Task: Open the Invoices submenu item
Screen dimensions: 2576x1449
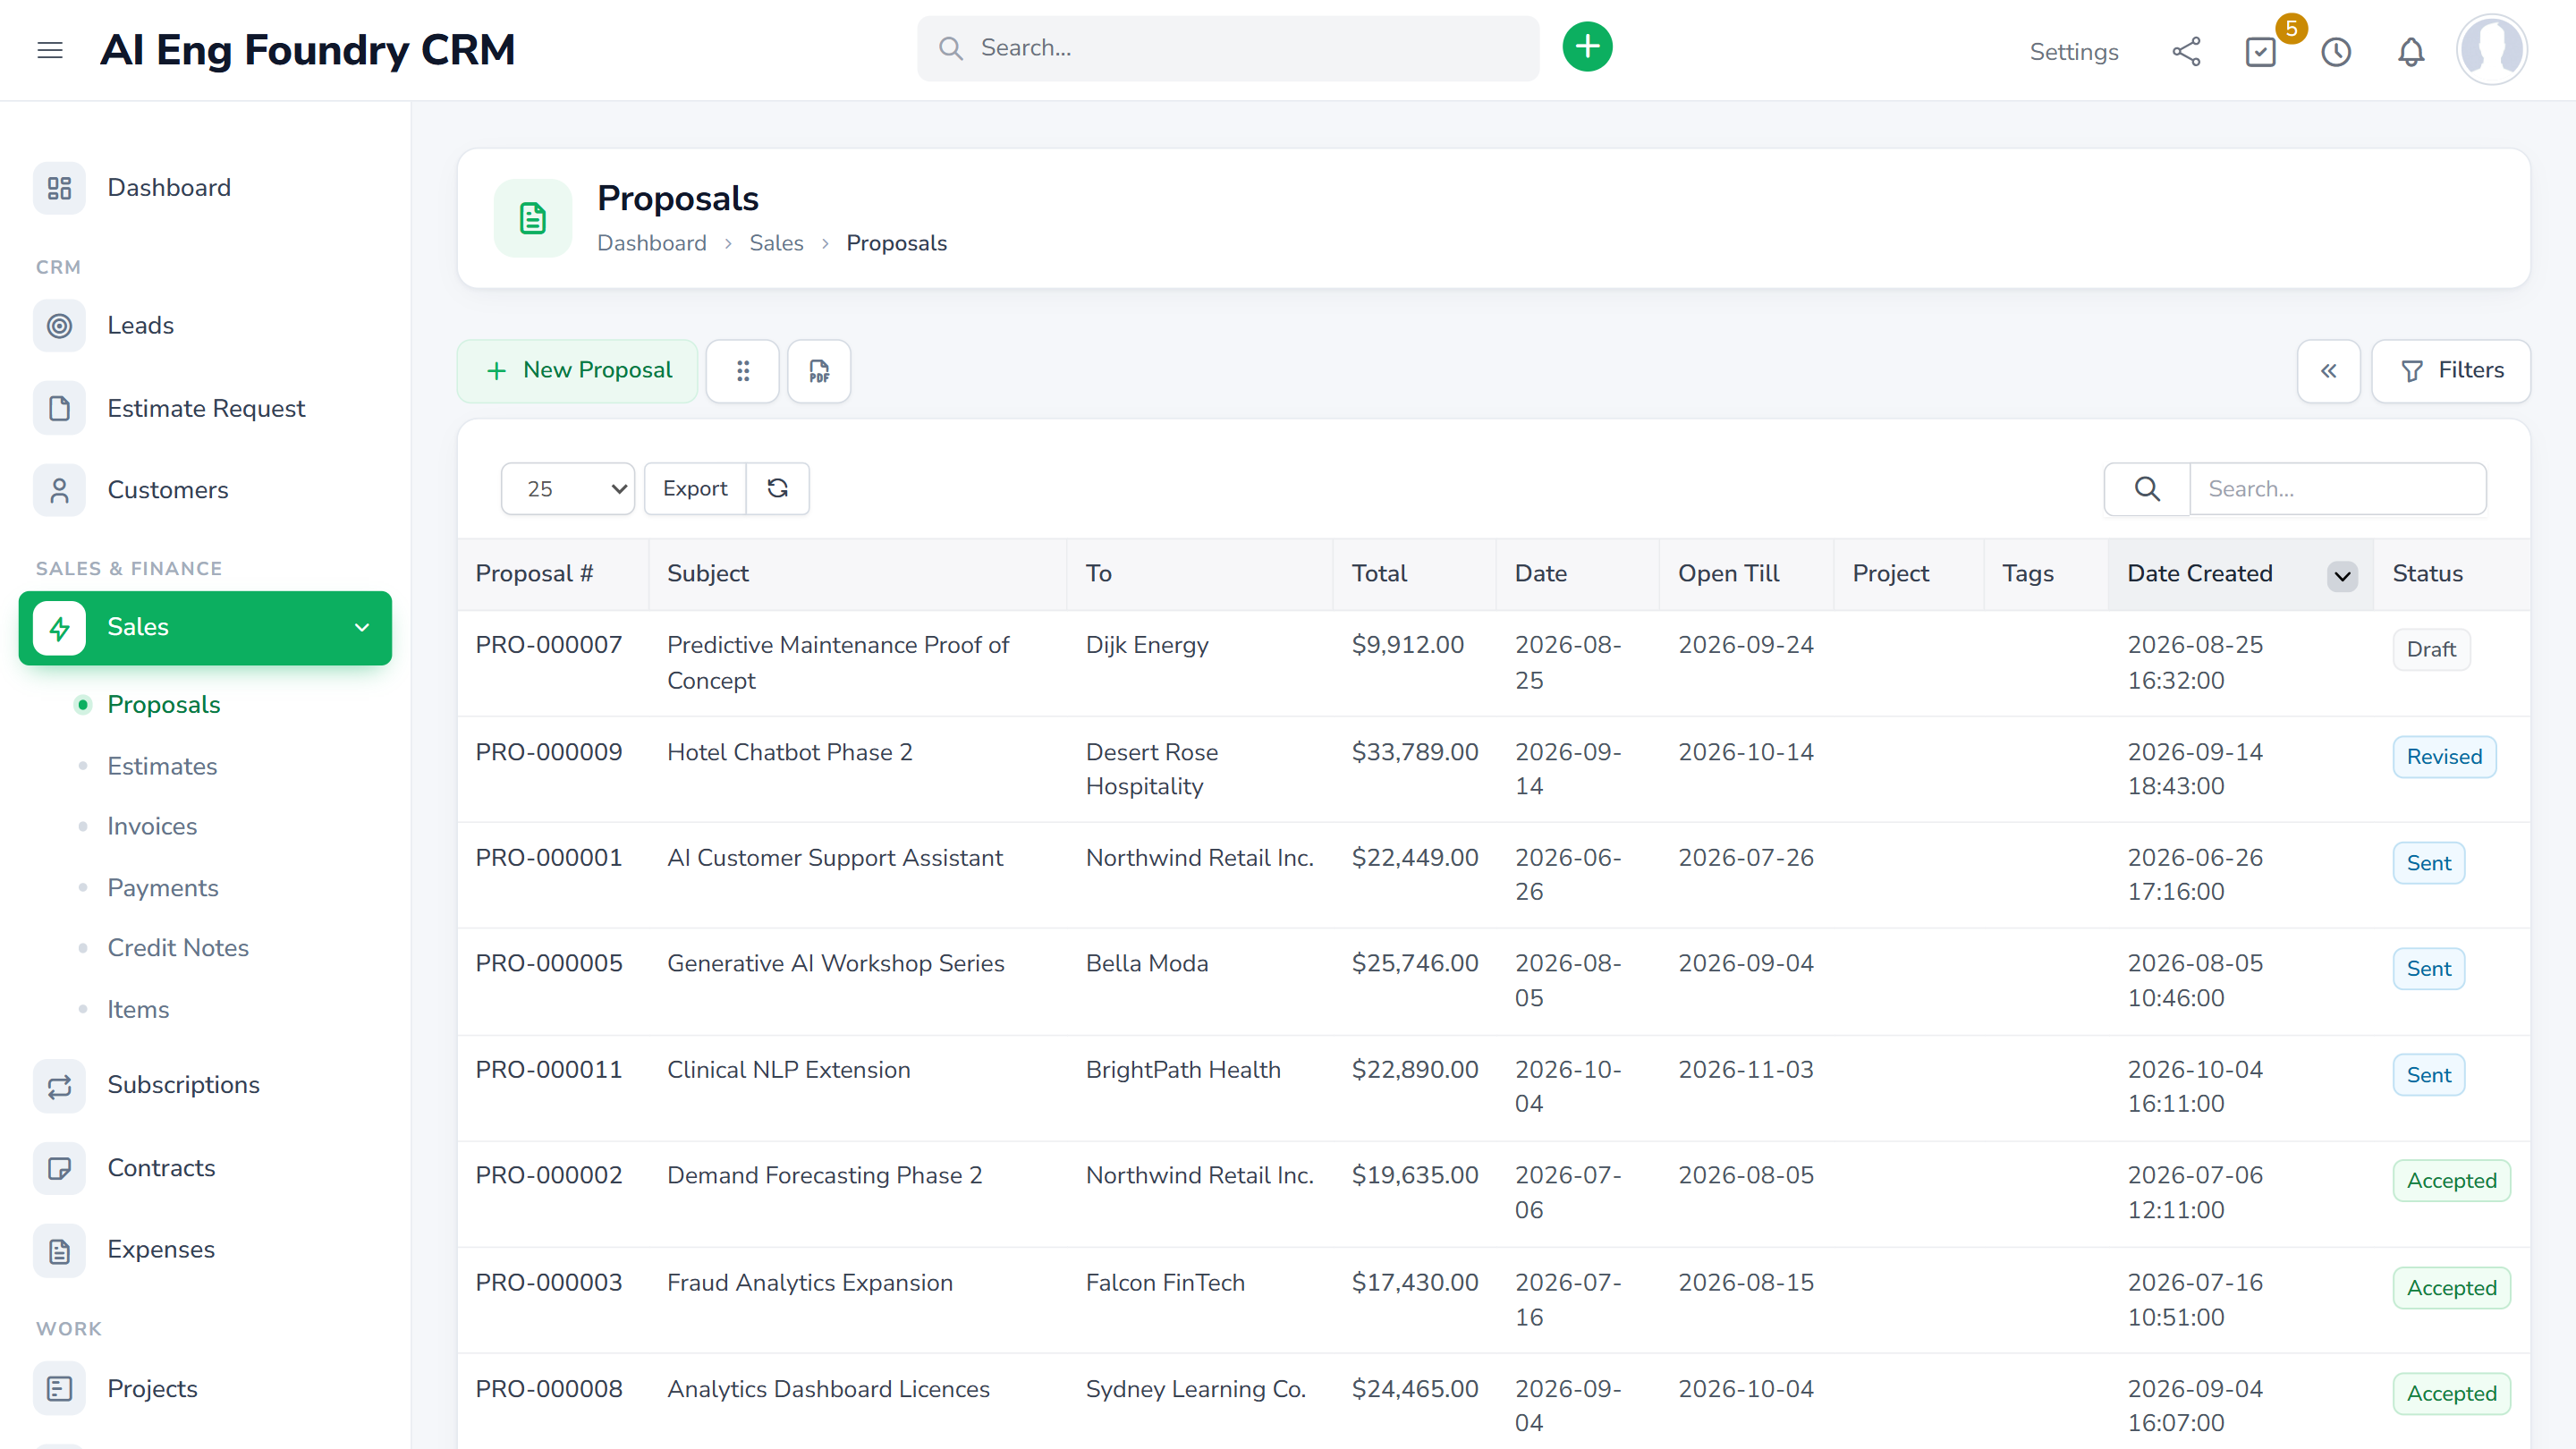Action: pos(152,826)
